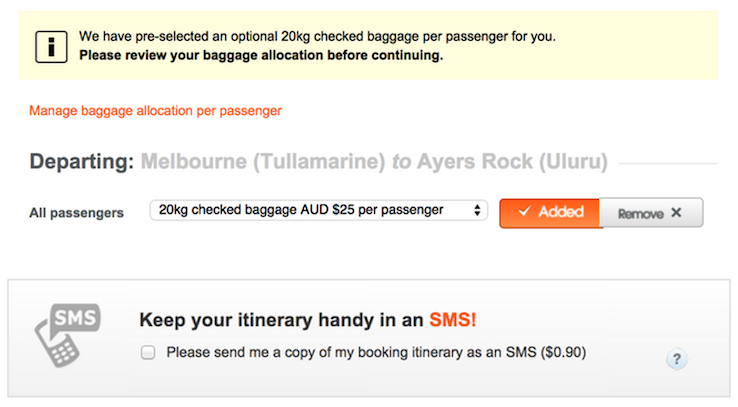Image resolution: width=738 pixels, height=407 pixels.
Task: Click the up-down arrows on baggage select
Action: click(x=477, y=211)
